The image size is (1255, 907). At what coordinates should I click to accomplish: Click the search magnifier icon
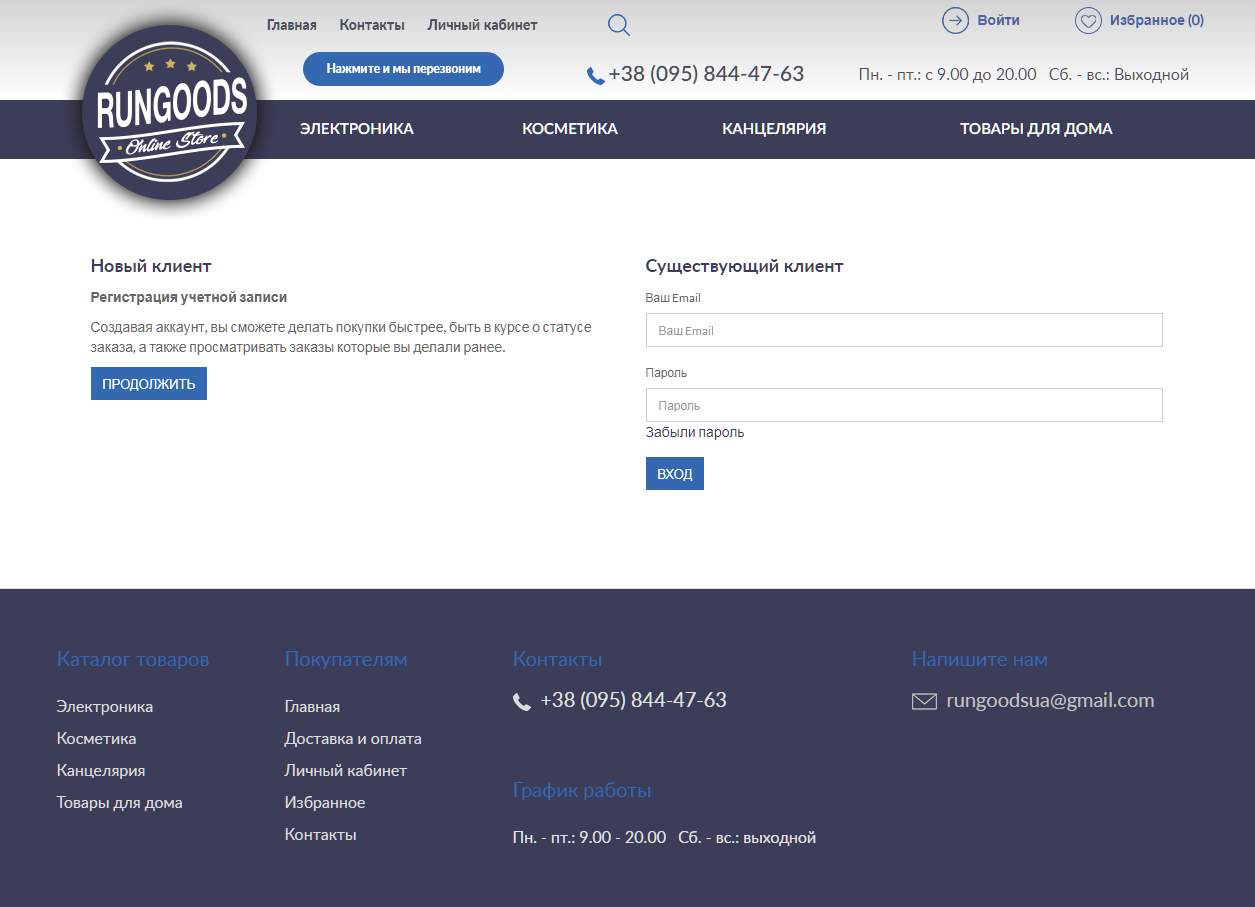[619, 26]
